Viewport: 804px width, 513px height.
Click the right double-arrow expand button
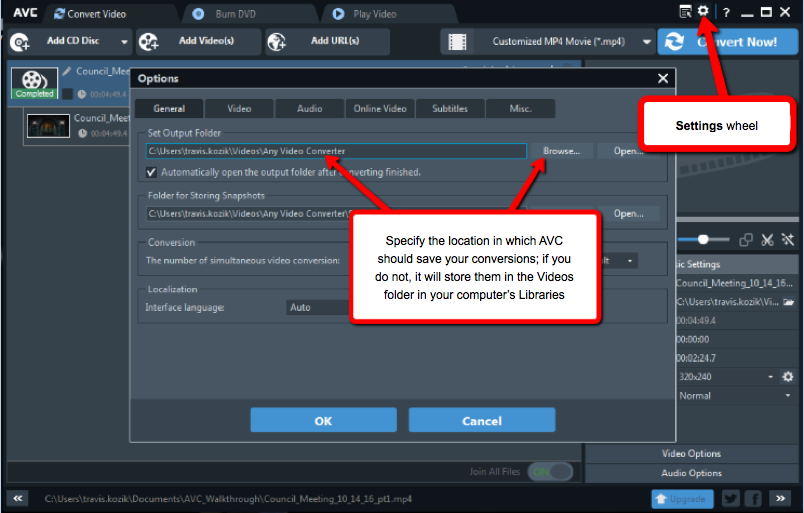pyautogui.click(x=780, y=498)
